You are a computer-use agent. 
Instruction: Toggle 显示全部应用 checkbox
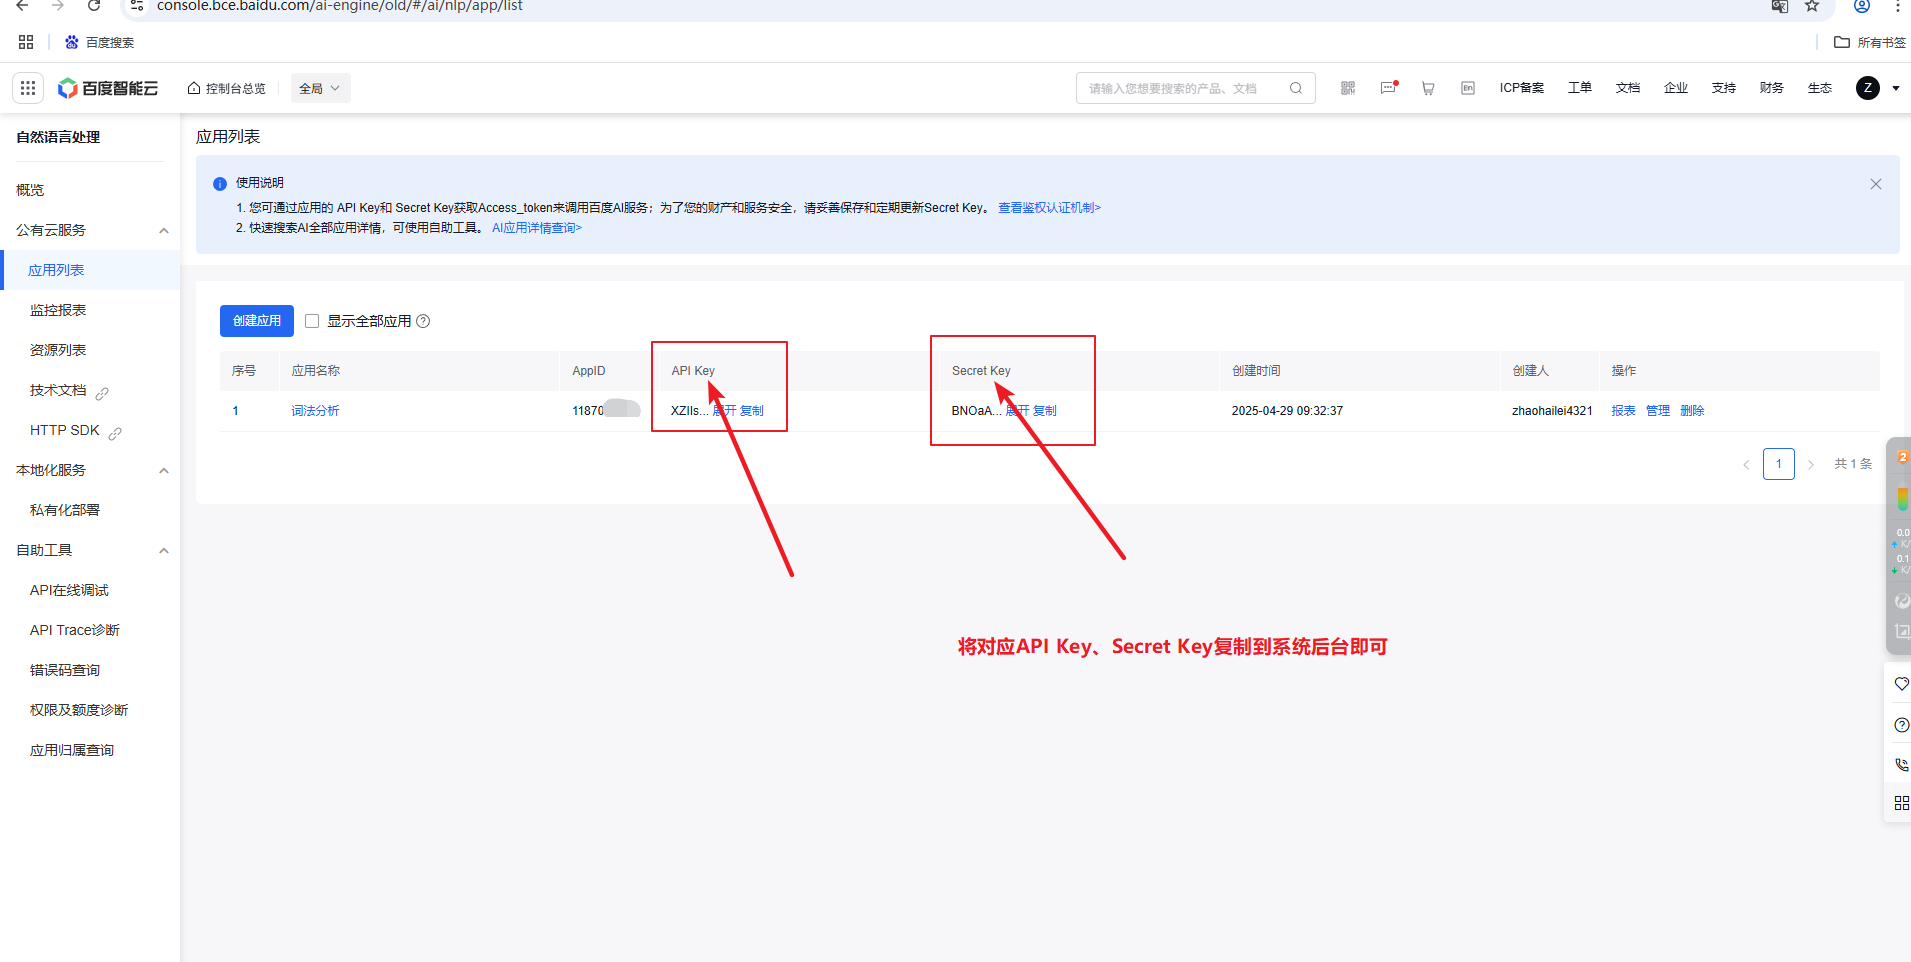point(312,321)
